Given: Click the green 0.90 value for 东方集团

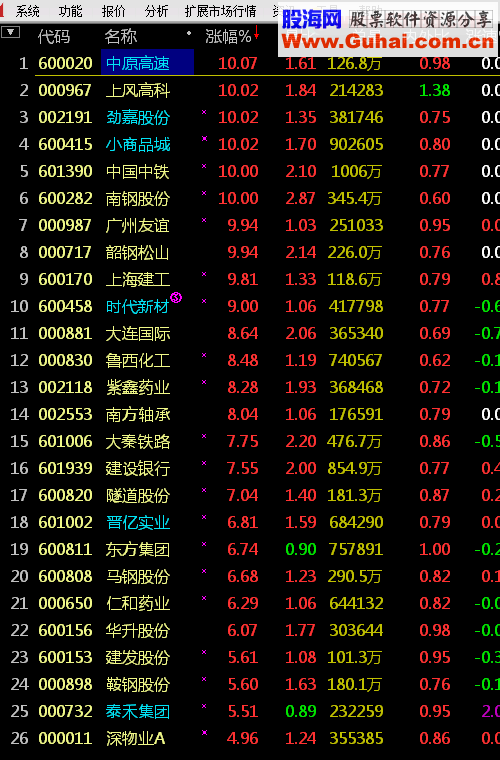Looking at the screenshot, I should pyautogui.click(x=300, y=549).
